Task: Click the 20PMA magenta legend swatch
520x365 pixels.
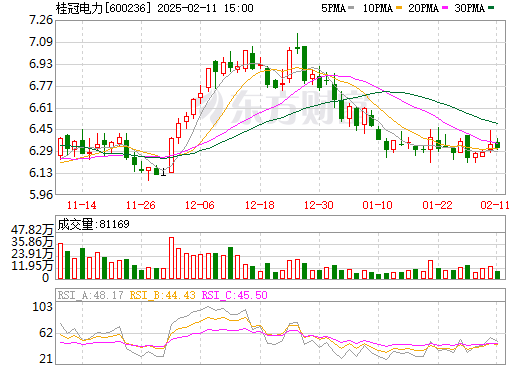Action: pos(445,8)
